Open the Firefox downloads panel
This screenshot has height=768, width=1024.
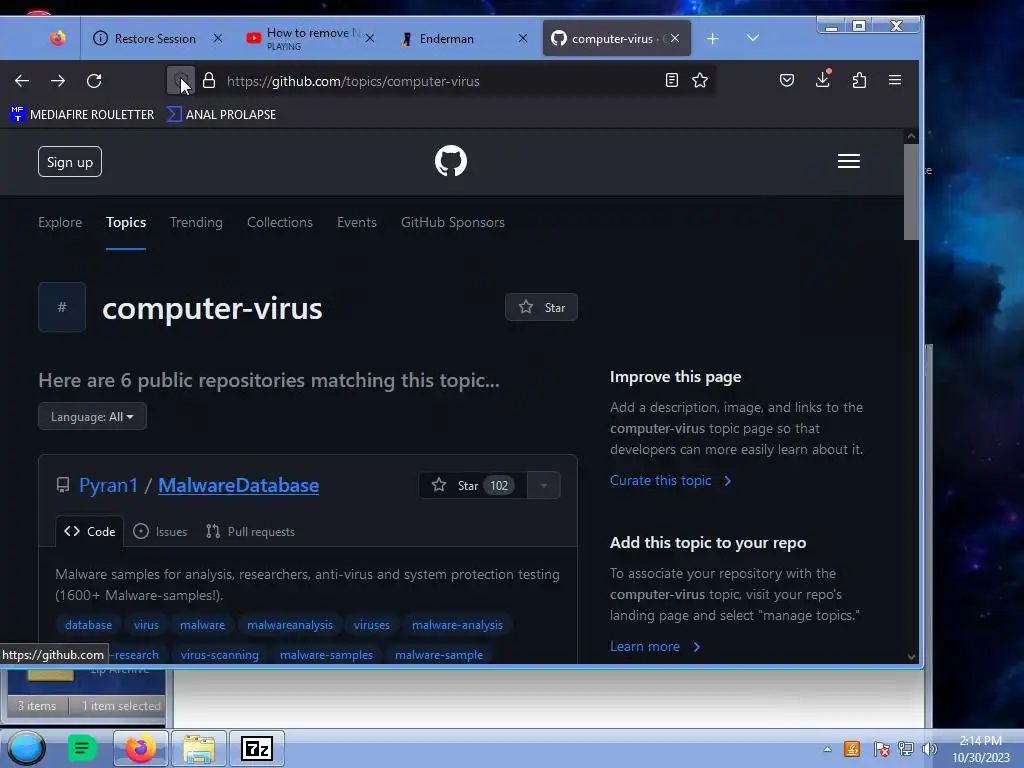point(823,80)
